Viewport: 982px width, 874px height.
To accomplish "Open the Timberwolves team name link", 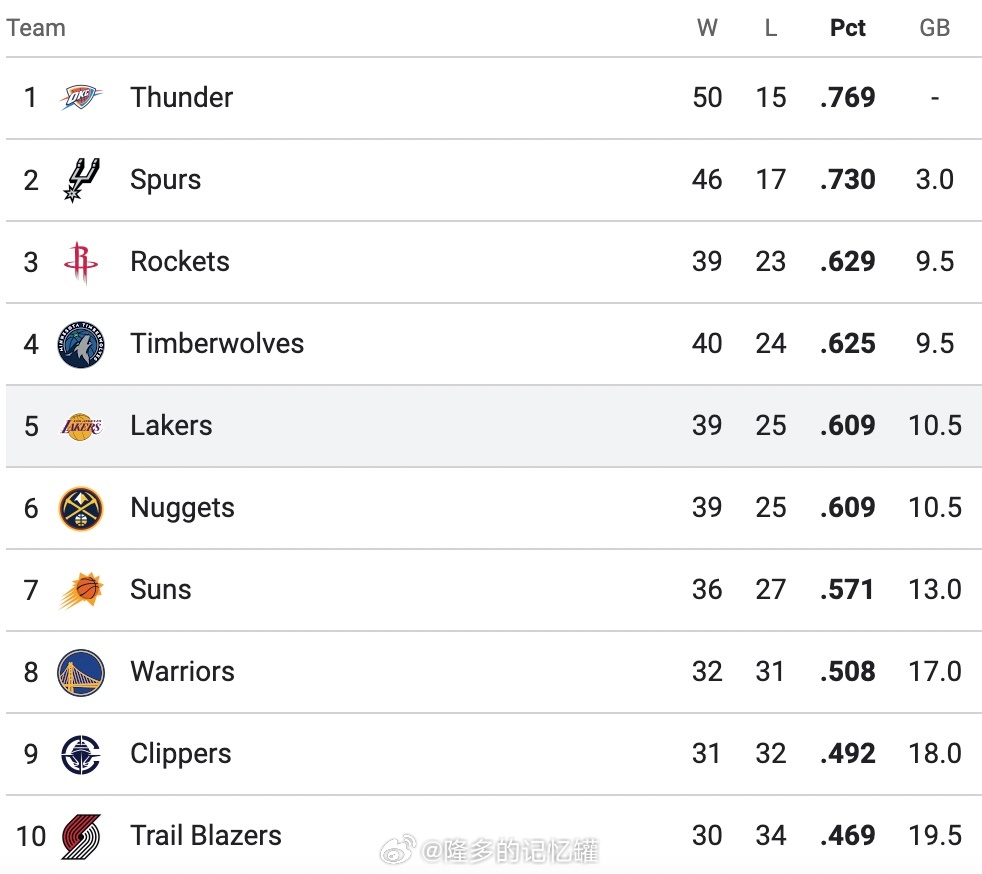I will (217, 343).
